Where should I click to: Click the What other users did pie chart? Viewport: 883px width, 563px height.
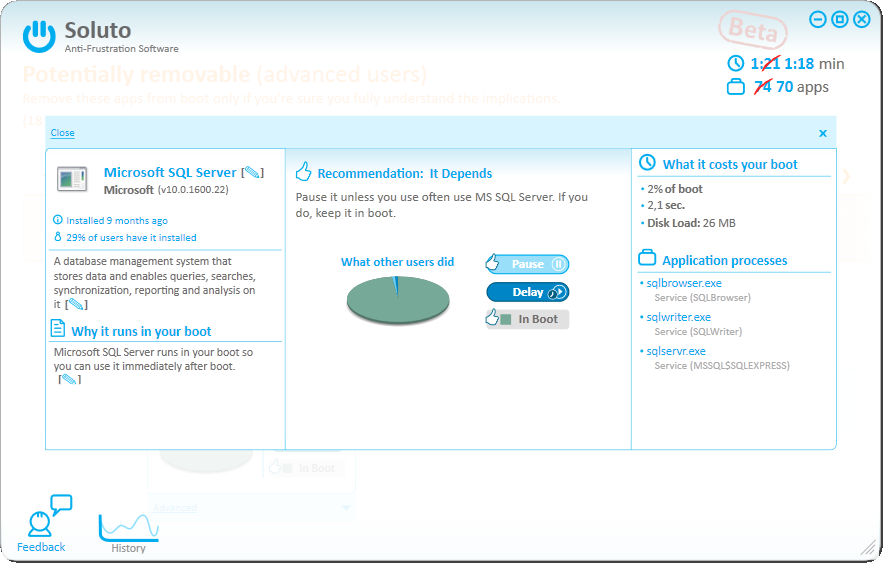pos(398,300)
